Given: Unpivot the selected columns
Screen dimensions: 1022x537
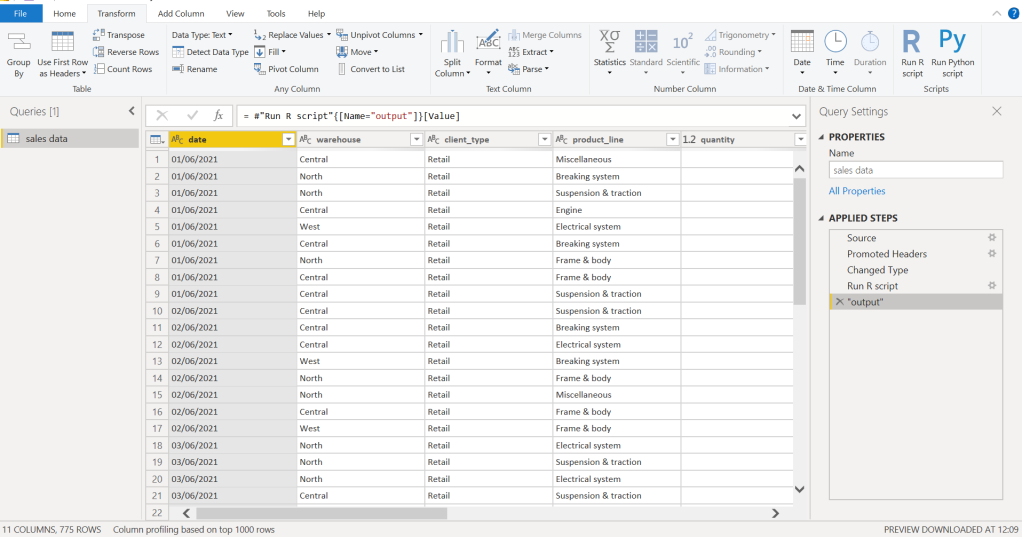Looking at the screenshot, I should (x=379, y=35).
